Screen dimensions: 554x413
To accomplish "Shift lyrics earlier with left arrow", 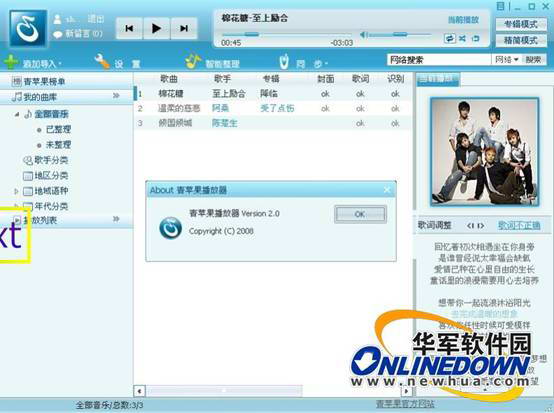I will pyautogui.click(x=470, y=226).
